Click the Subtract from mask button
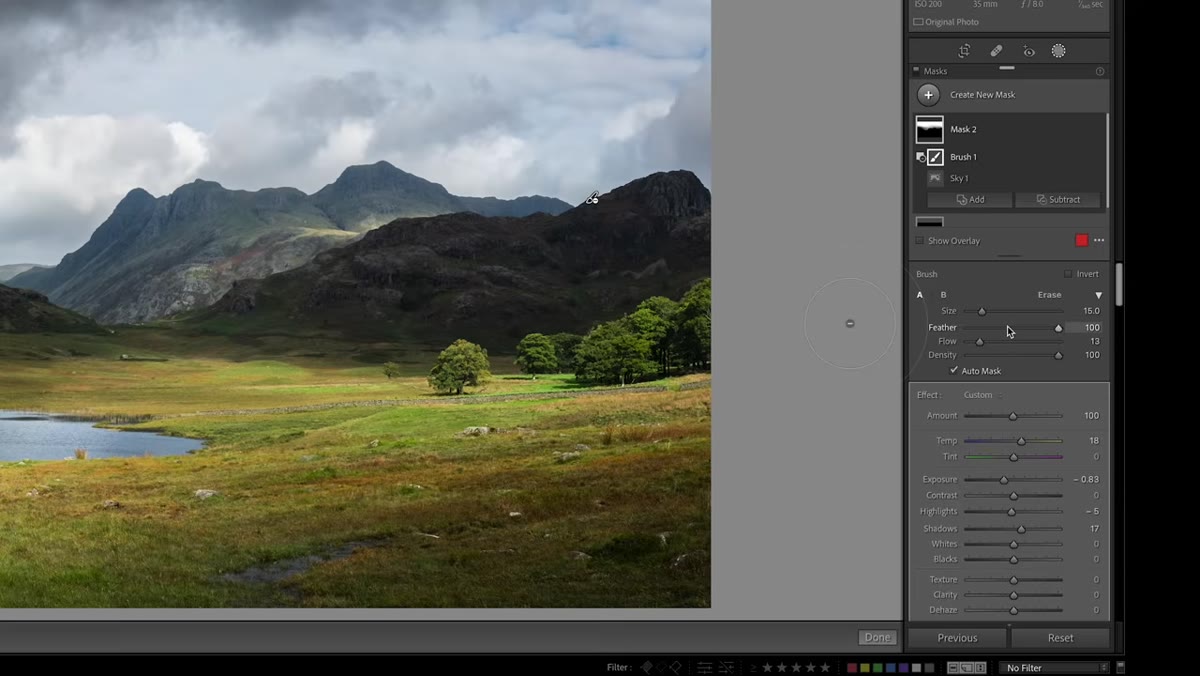This screenshot has height=676, width=1200. tap(1058, 200)
